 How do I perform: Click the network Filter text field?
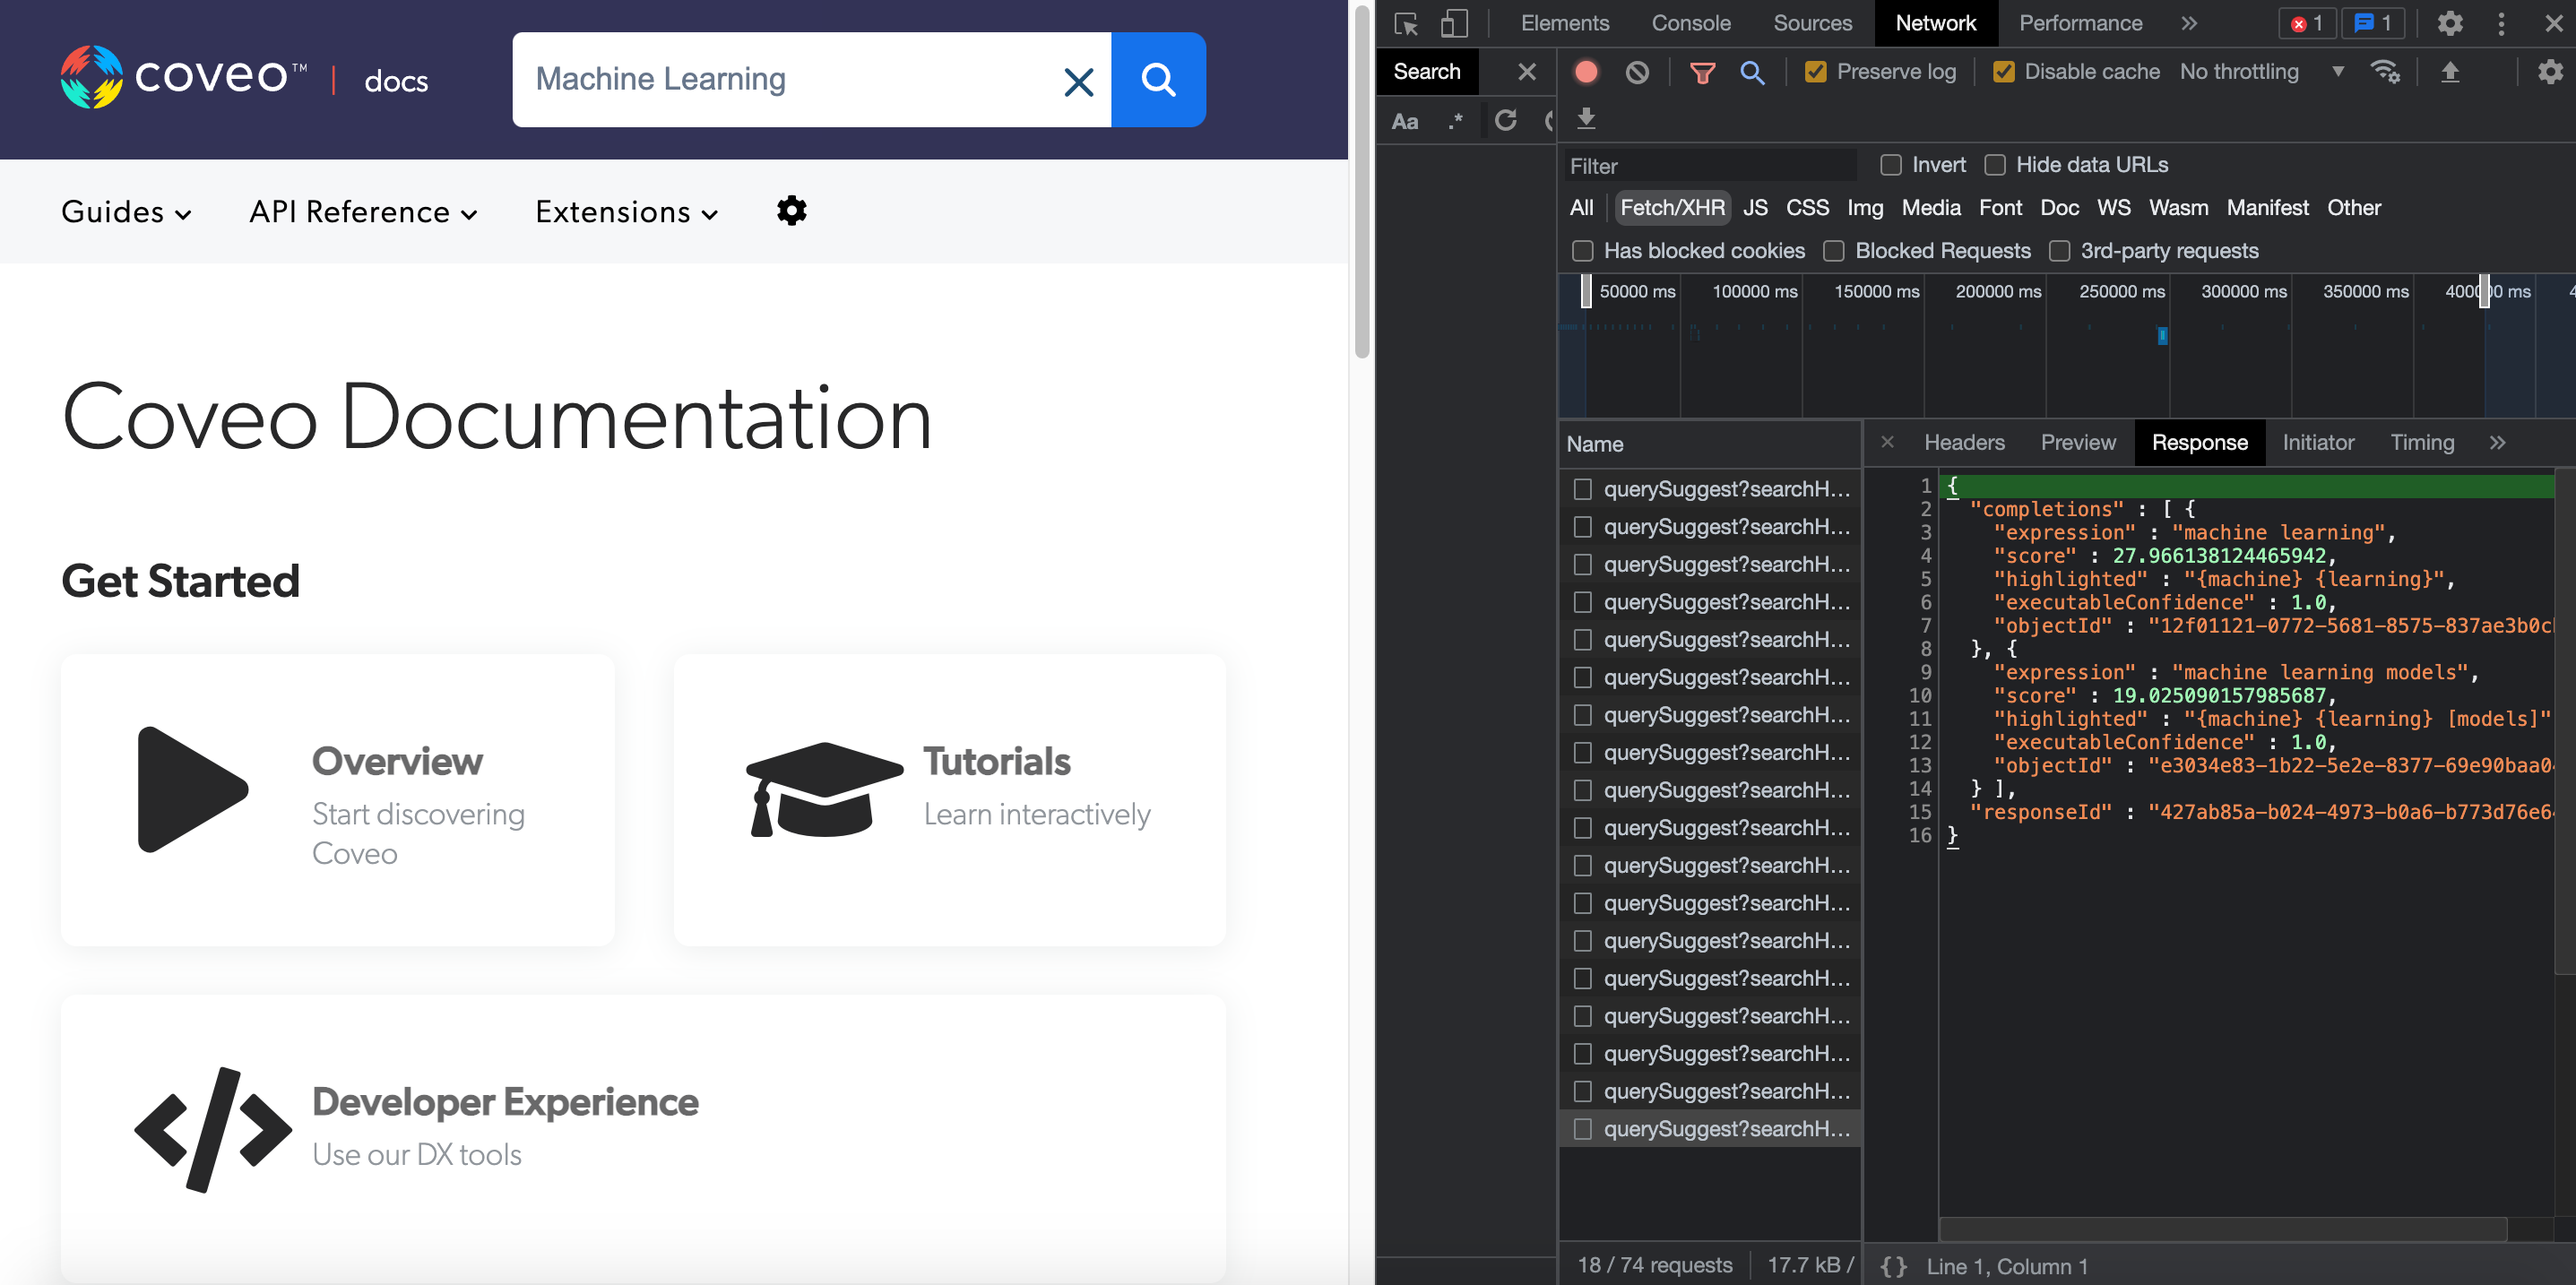tap(1710, 166)
